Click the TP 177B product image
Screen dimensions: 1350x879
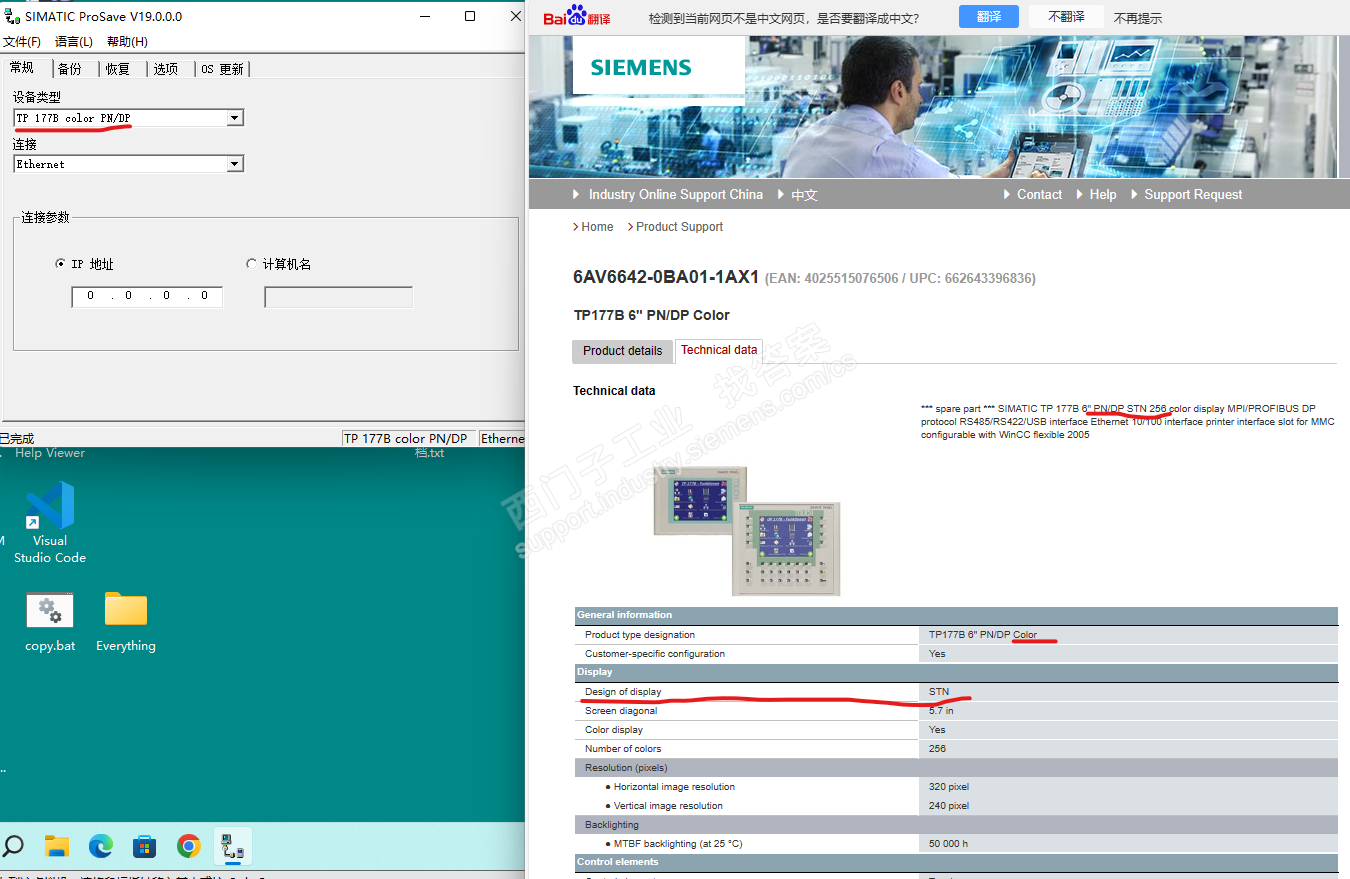pyautogui.click(x=747, y=530)
